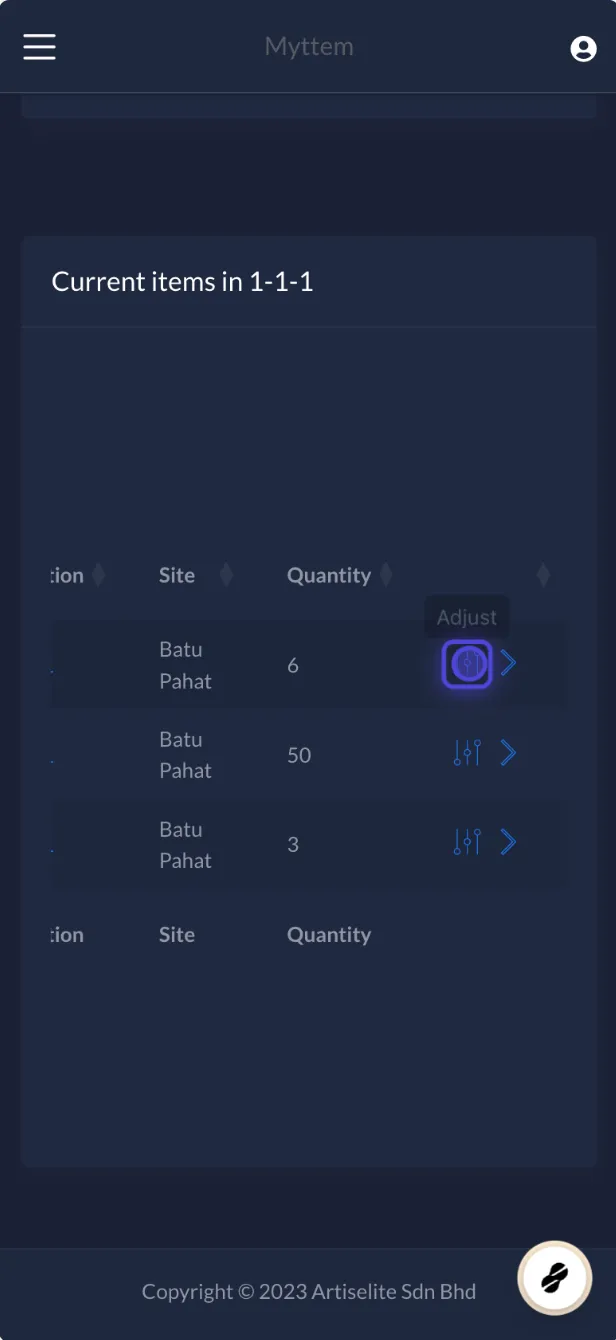Expand the chevron on the quantity 50 row
The image size is (616, 1340).
(x=508, y=753)
